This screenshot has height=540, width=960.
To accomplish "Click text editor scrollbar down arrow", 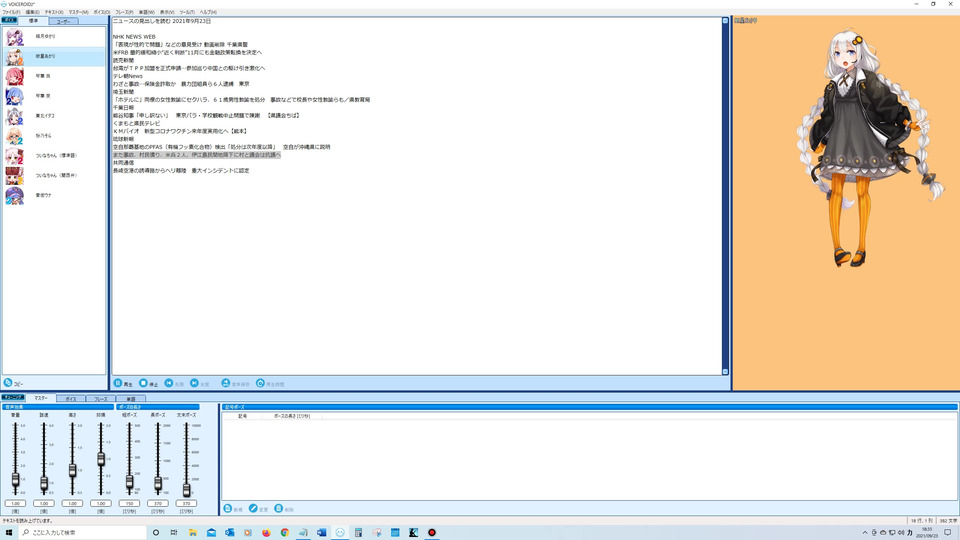I will 726,372.
